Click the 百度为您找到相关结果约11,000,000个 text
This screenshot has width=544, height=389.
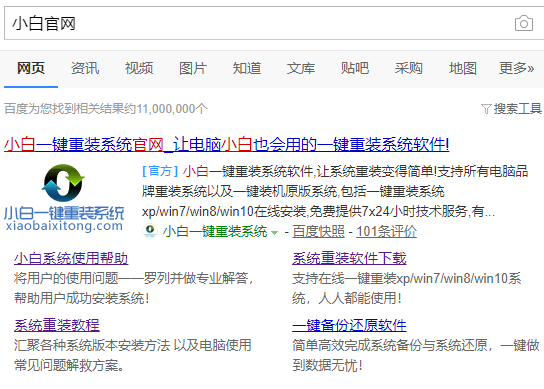[x=106, y=109]
